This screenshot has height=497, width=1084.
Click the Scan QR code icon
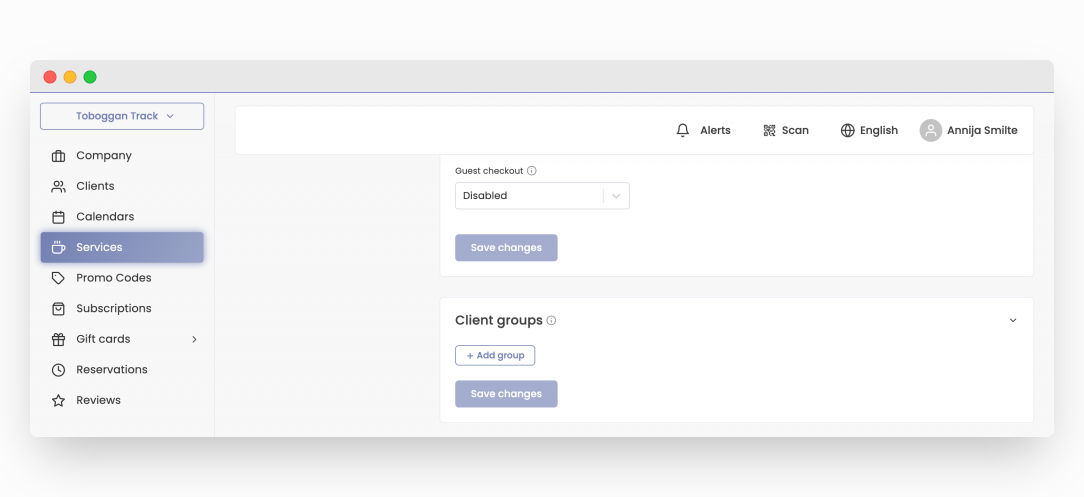pos(769,130)
